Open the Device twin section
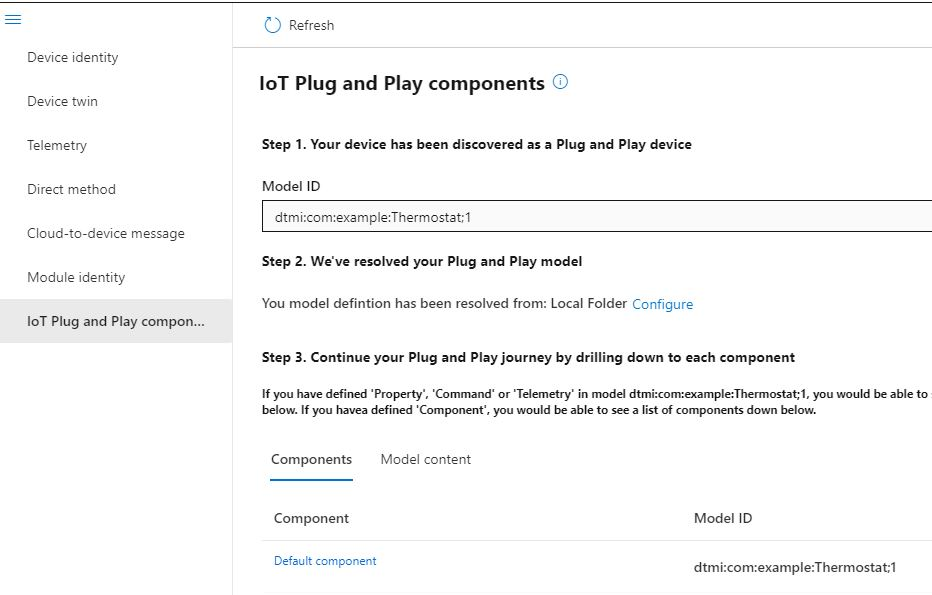The height and width of the screenshot is (595, 932). [x=64, y=101]
